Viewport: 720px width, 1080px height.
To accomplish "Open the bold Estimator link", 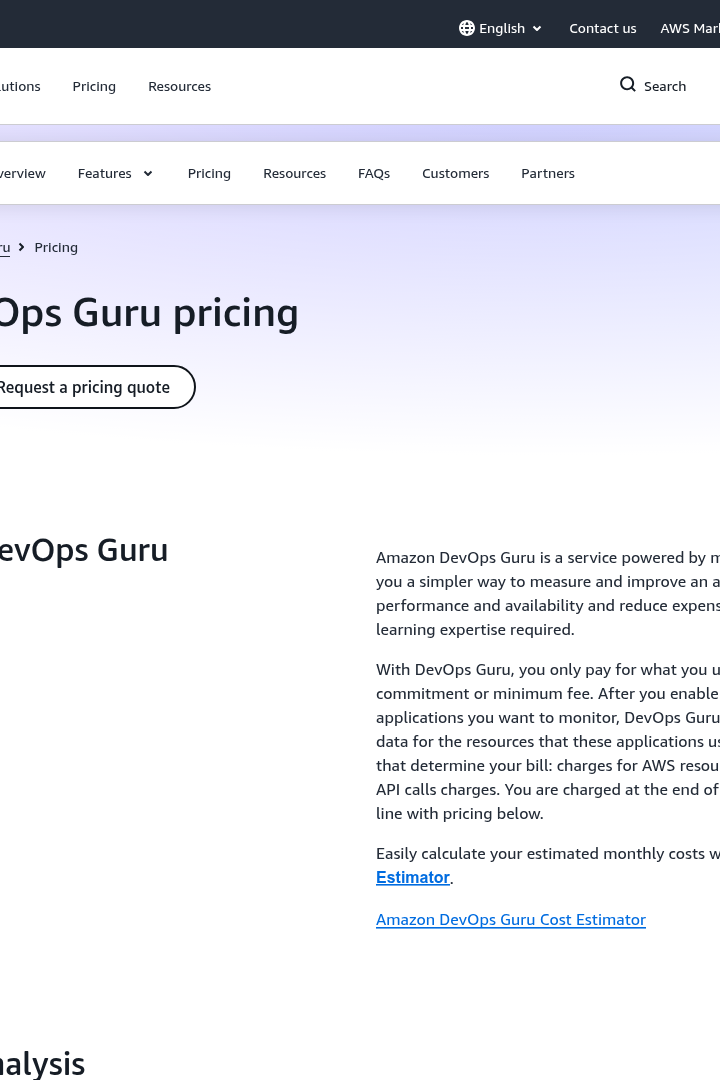I will pos(413,878).
